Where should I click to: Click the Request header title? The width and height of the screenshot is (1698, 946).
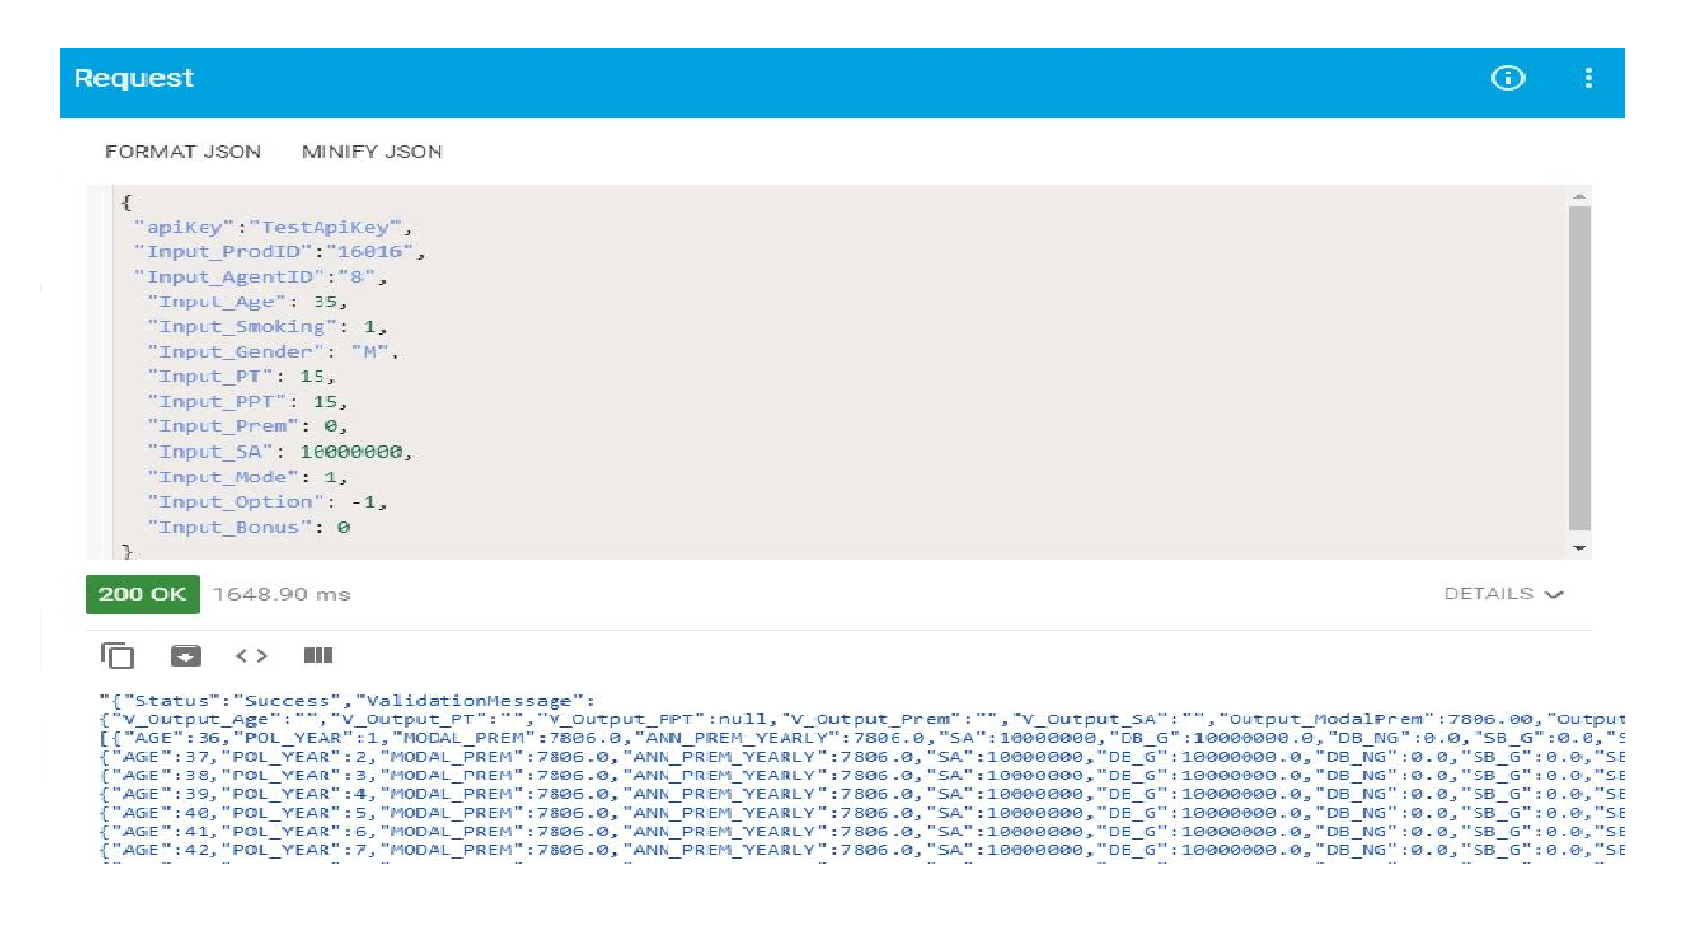pyautogui.click(x=134, y=78)
